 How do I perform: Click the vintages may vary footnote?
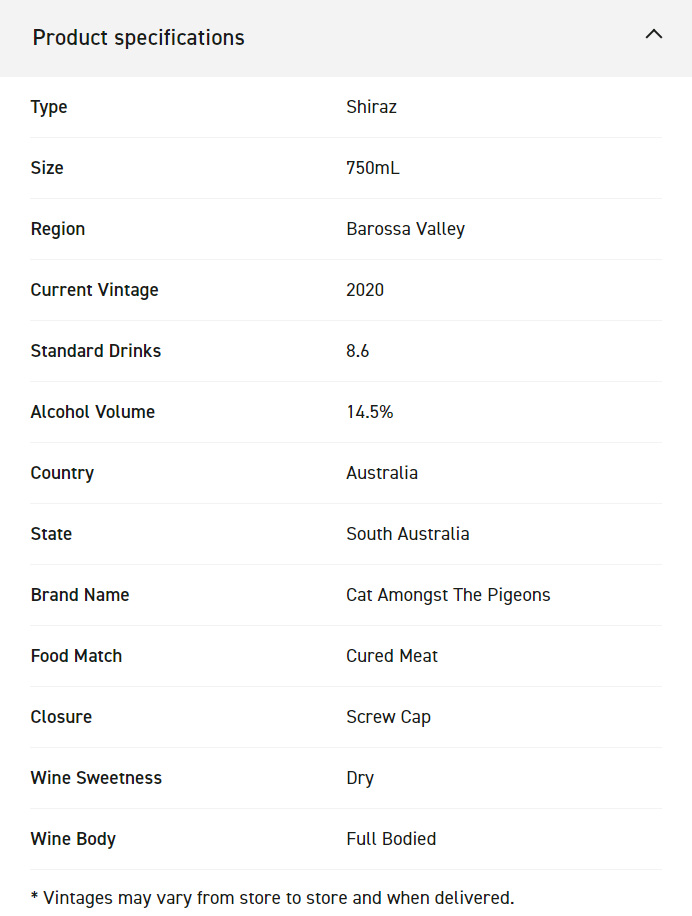272,898
